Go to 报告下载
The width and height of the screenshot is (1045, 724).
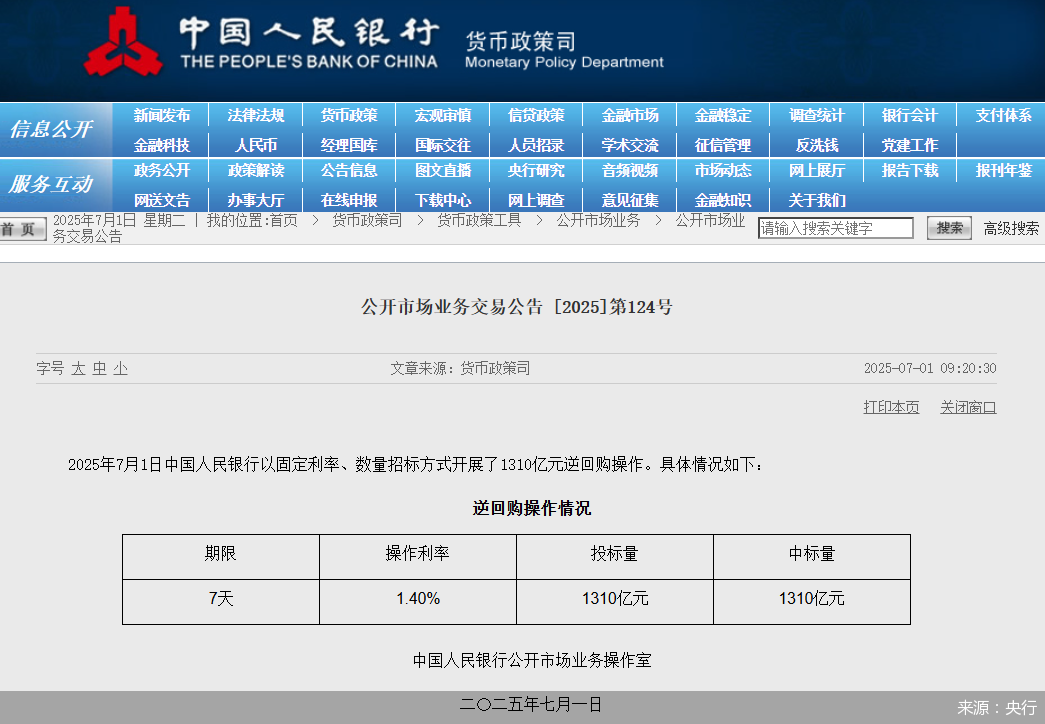coord(910,171)
